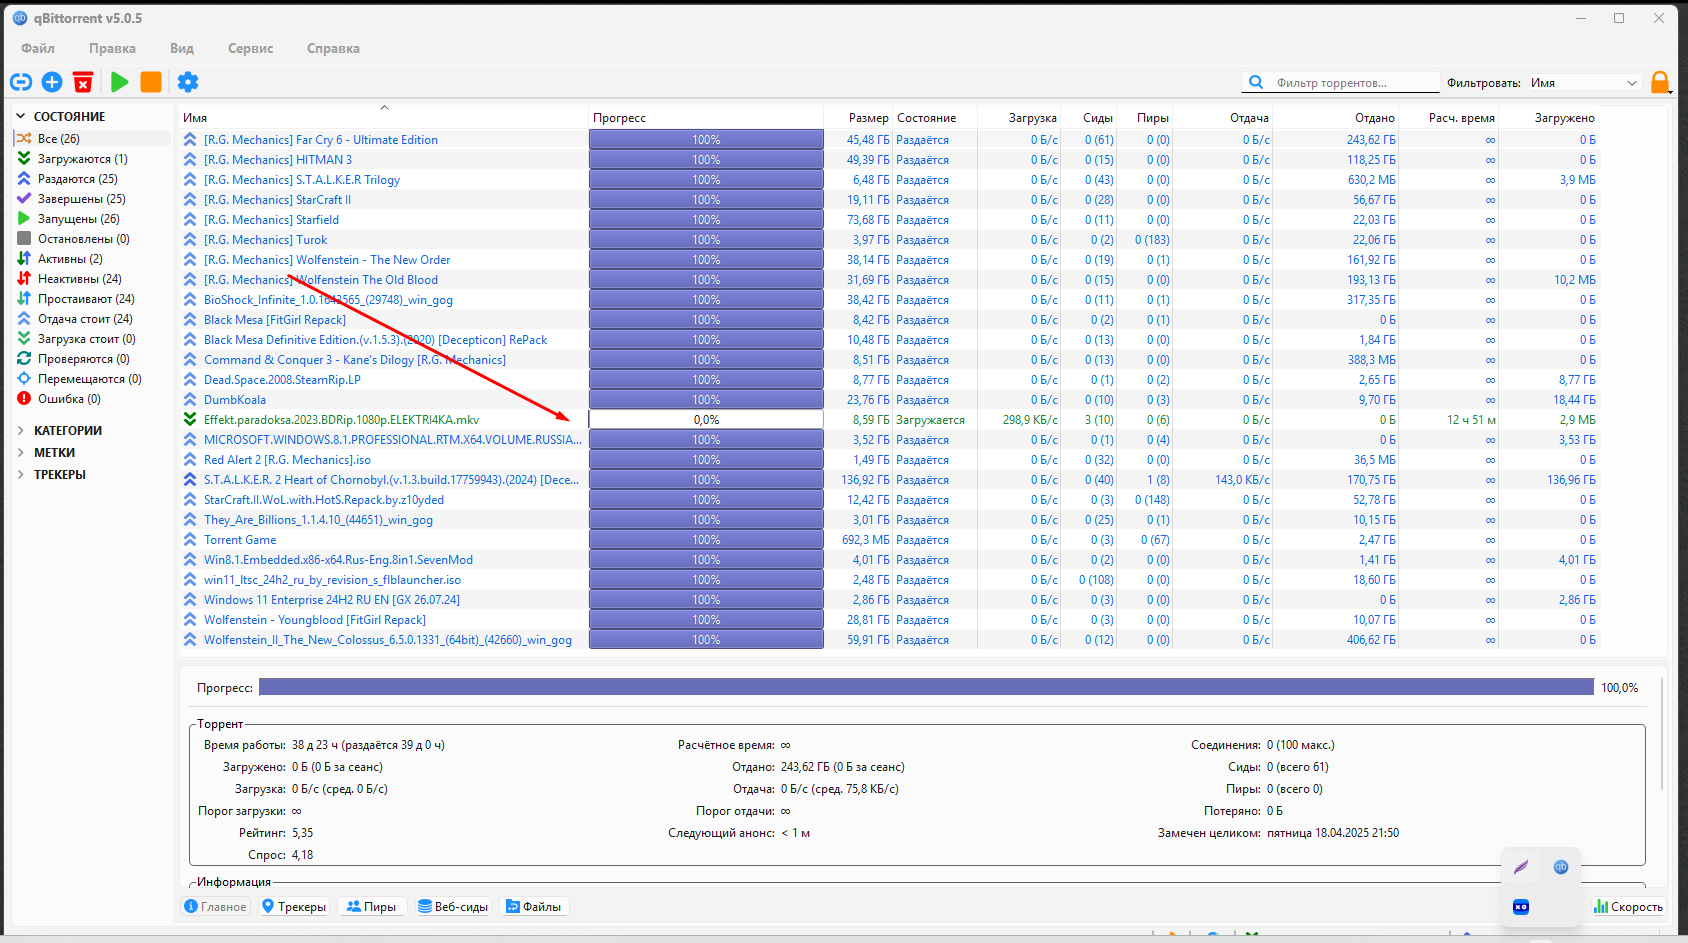Expand the ТРЕКЕРЫ sidebar section
This screenshot has height=943, width=1688.
tap(20, 474)
